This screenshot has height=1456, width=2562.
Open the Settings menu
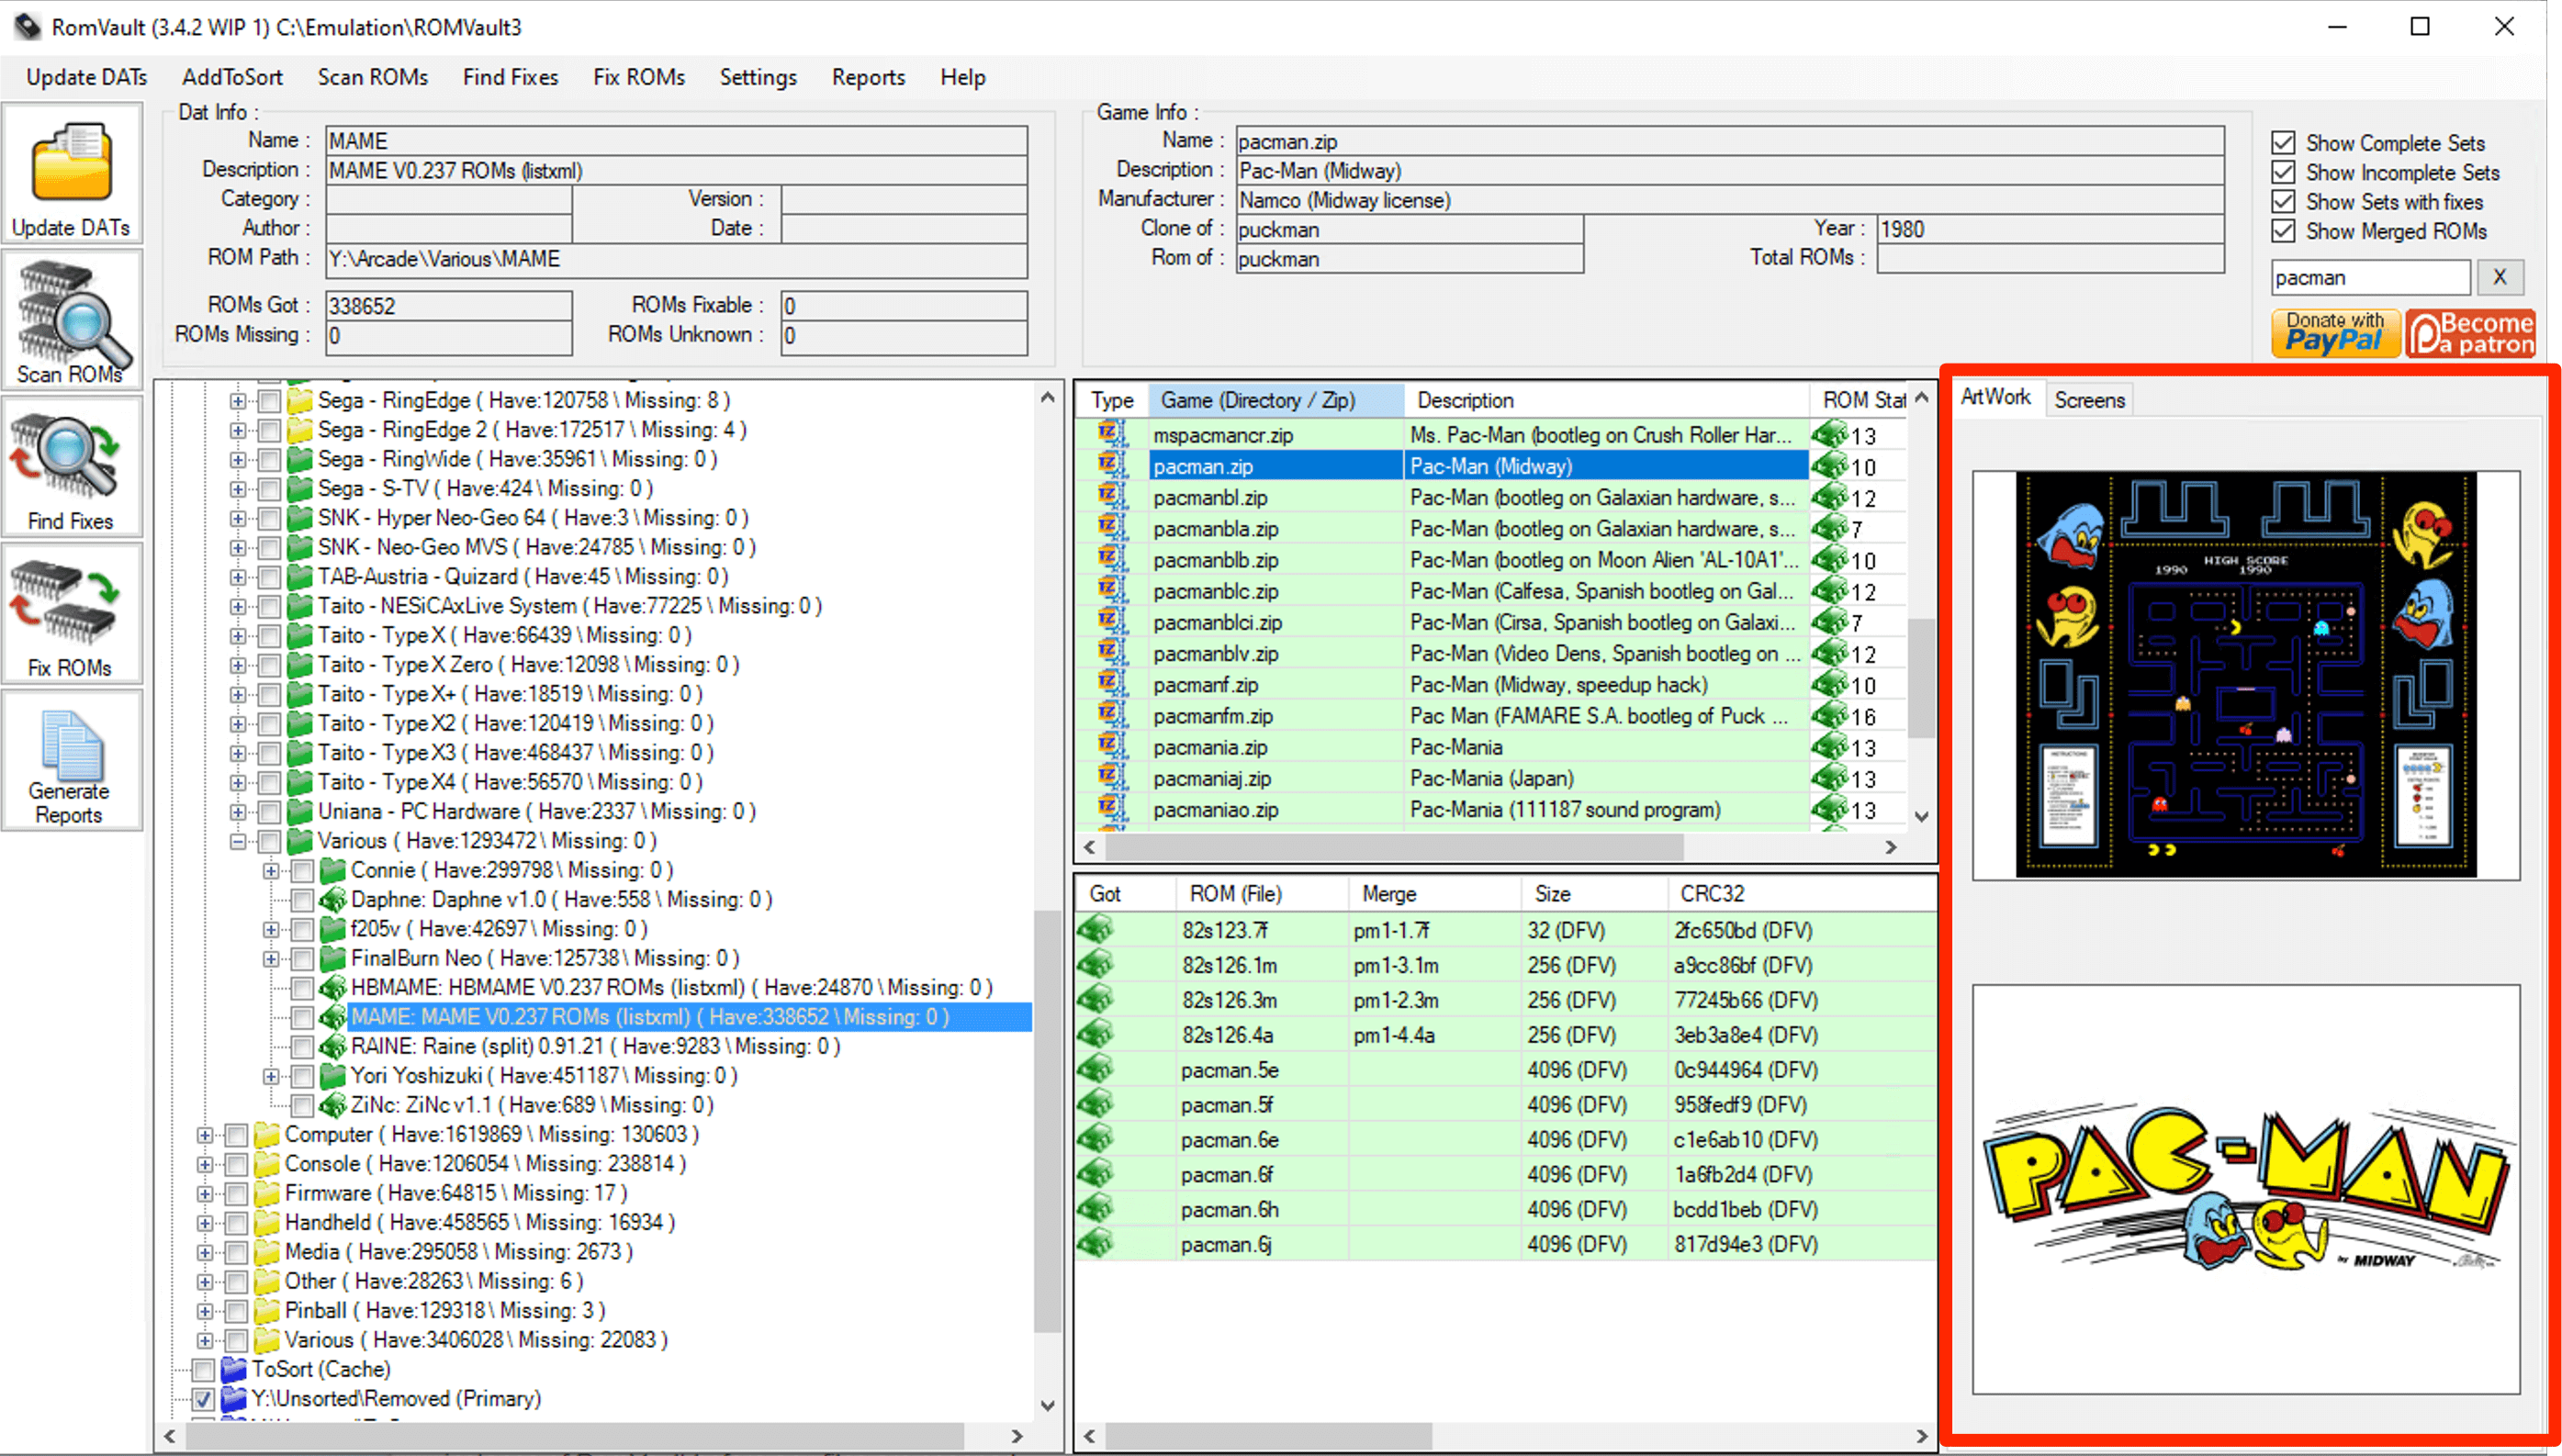(x=758, y=77)
